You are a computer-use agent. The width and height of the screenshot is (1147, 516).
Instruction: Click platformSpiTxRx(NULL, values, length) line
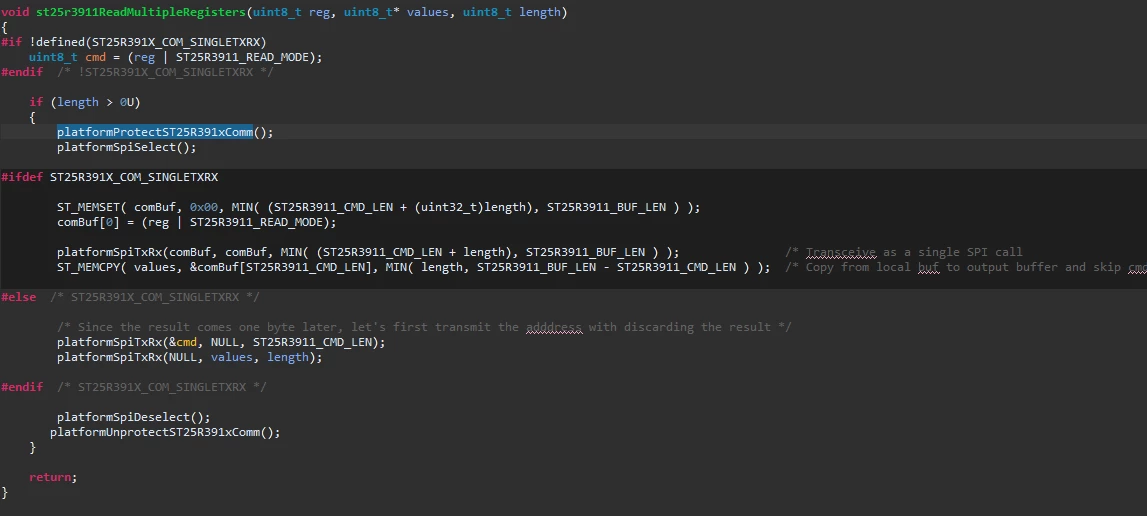[189, 357]
